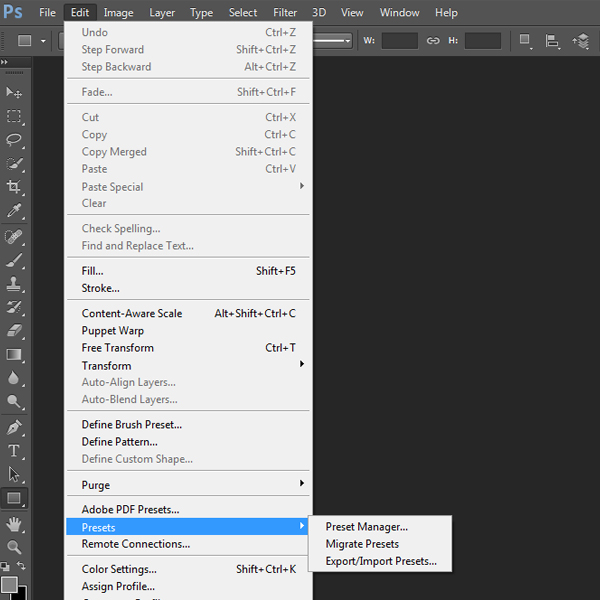The height and width of the screenshot is (600, 600).
Task: Select the Hand tool
Action: [14, 524]
